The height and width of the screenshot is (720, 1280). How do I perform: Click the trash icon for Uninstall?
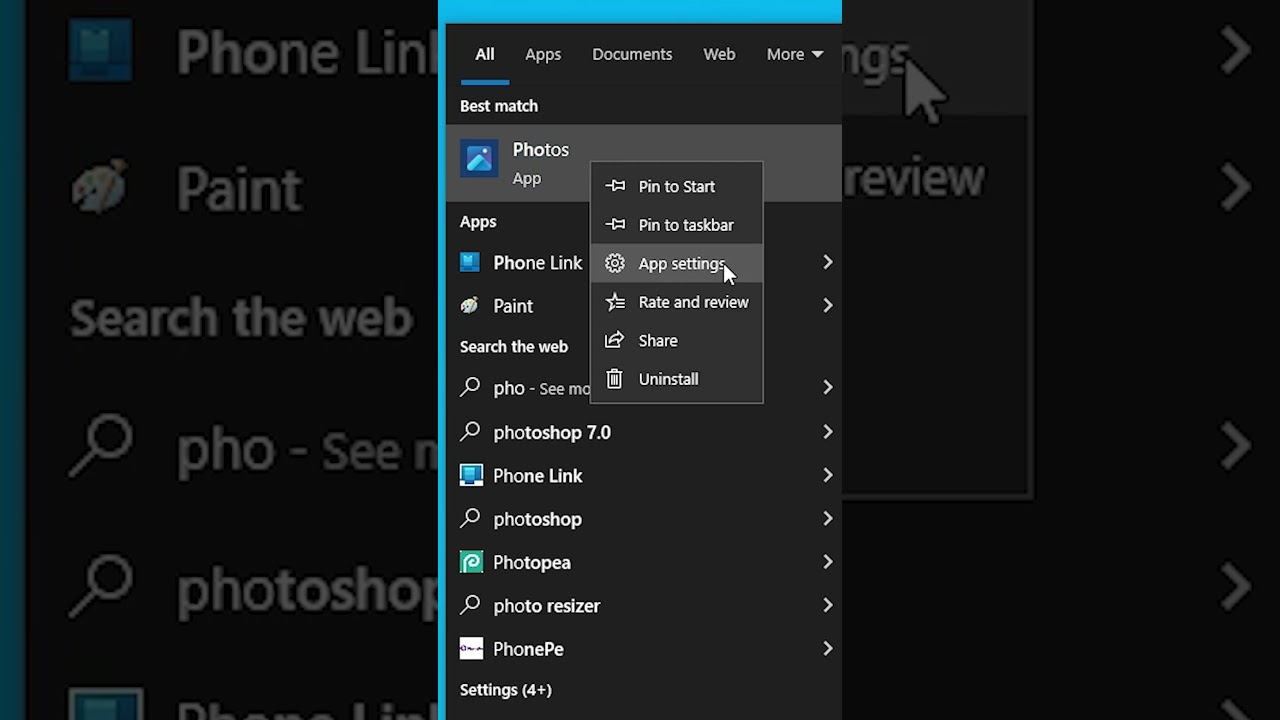pyautogui.click(x=615, y=379)
